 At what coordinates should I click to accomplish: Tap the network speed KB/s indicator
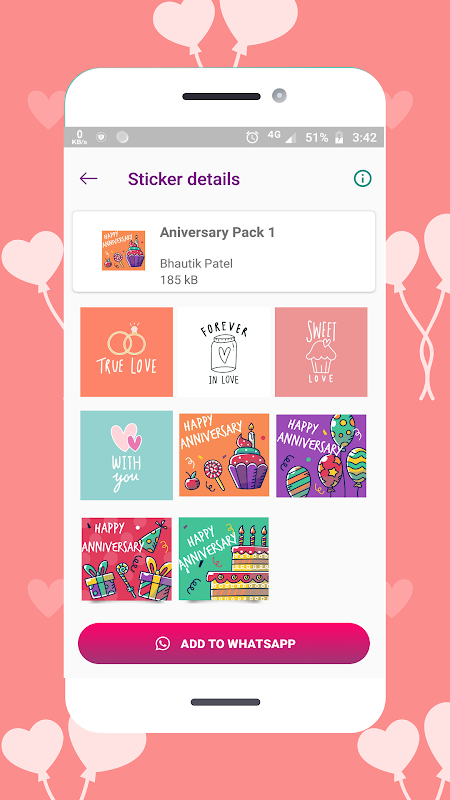pyautogui.click(x=79, y=137)
